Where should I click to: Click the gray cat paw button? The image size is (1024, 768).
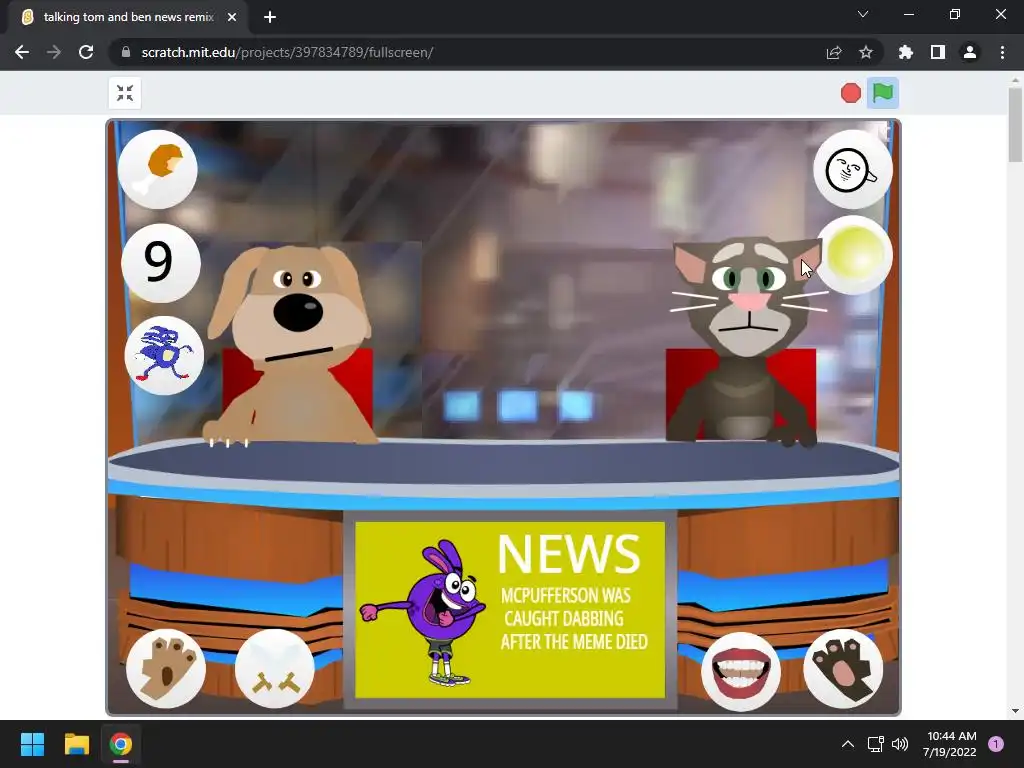coord(843,668)
